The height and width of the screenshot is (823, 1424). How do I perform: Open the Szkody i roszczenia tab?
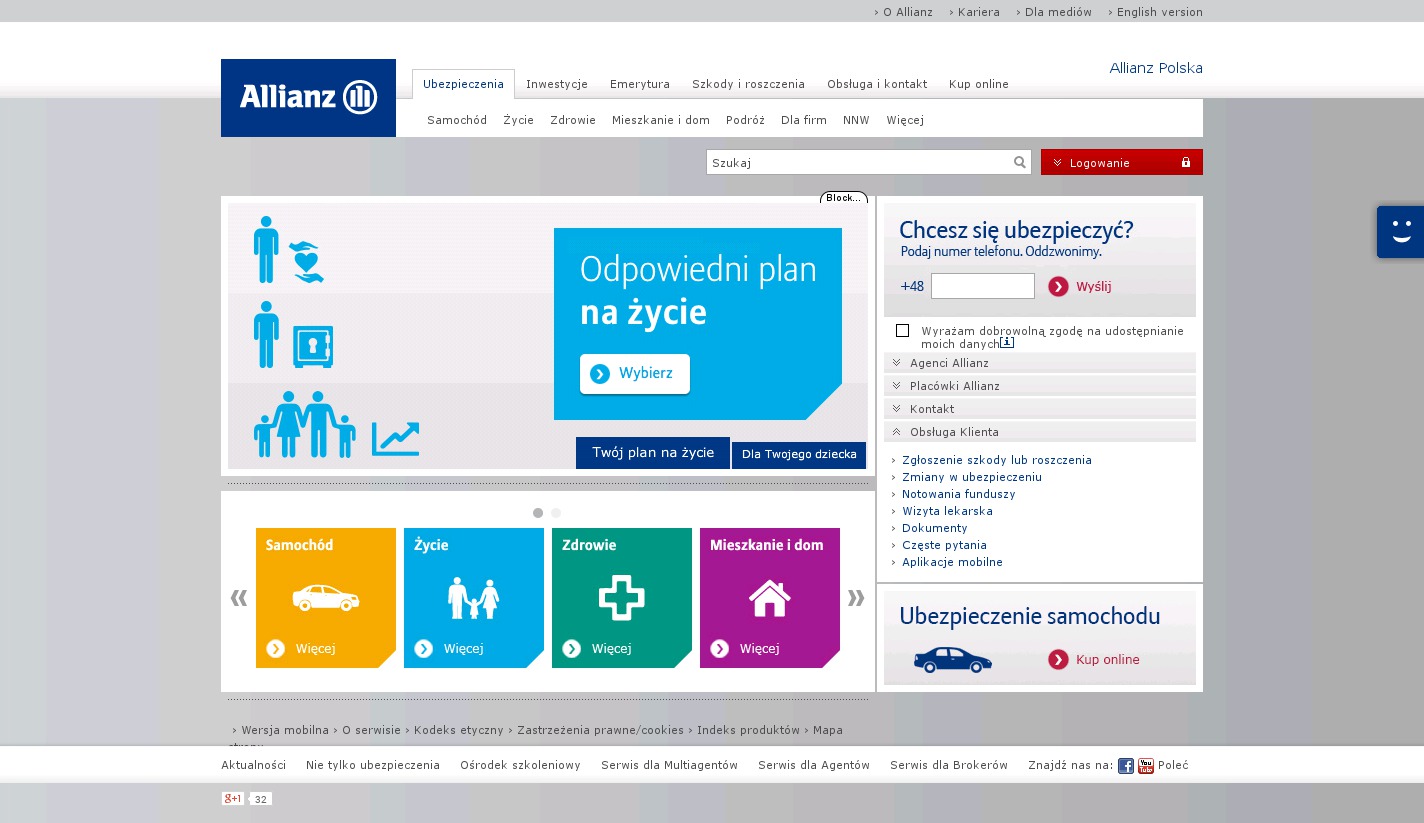(x=748, y=84)
